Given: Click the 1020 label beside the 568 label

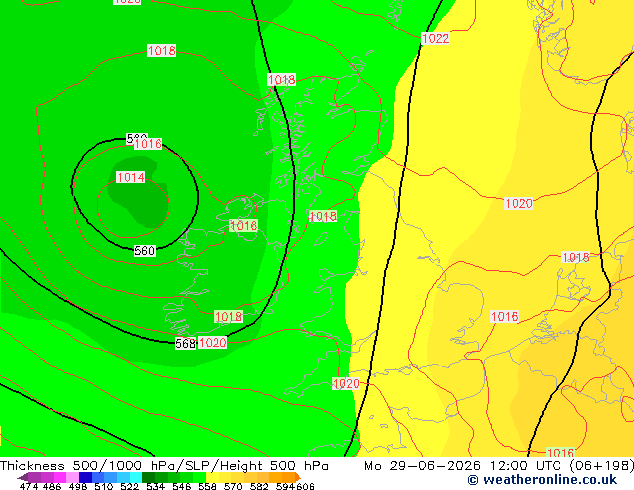Looking at the screenshot, I should (x=212, y=342).
